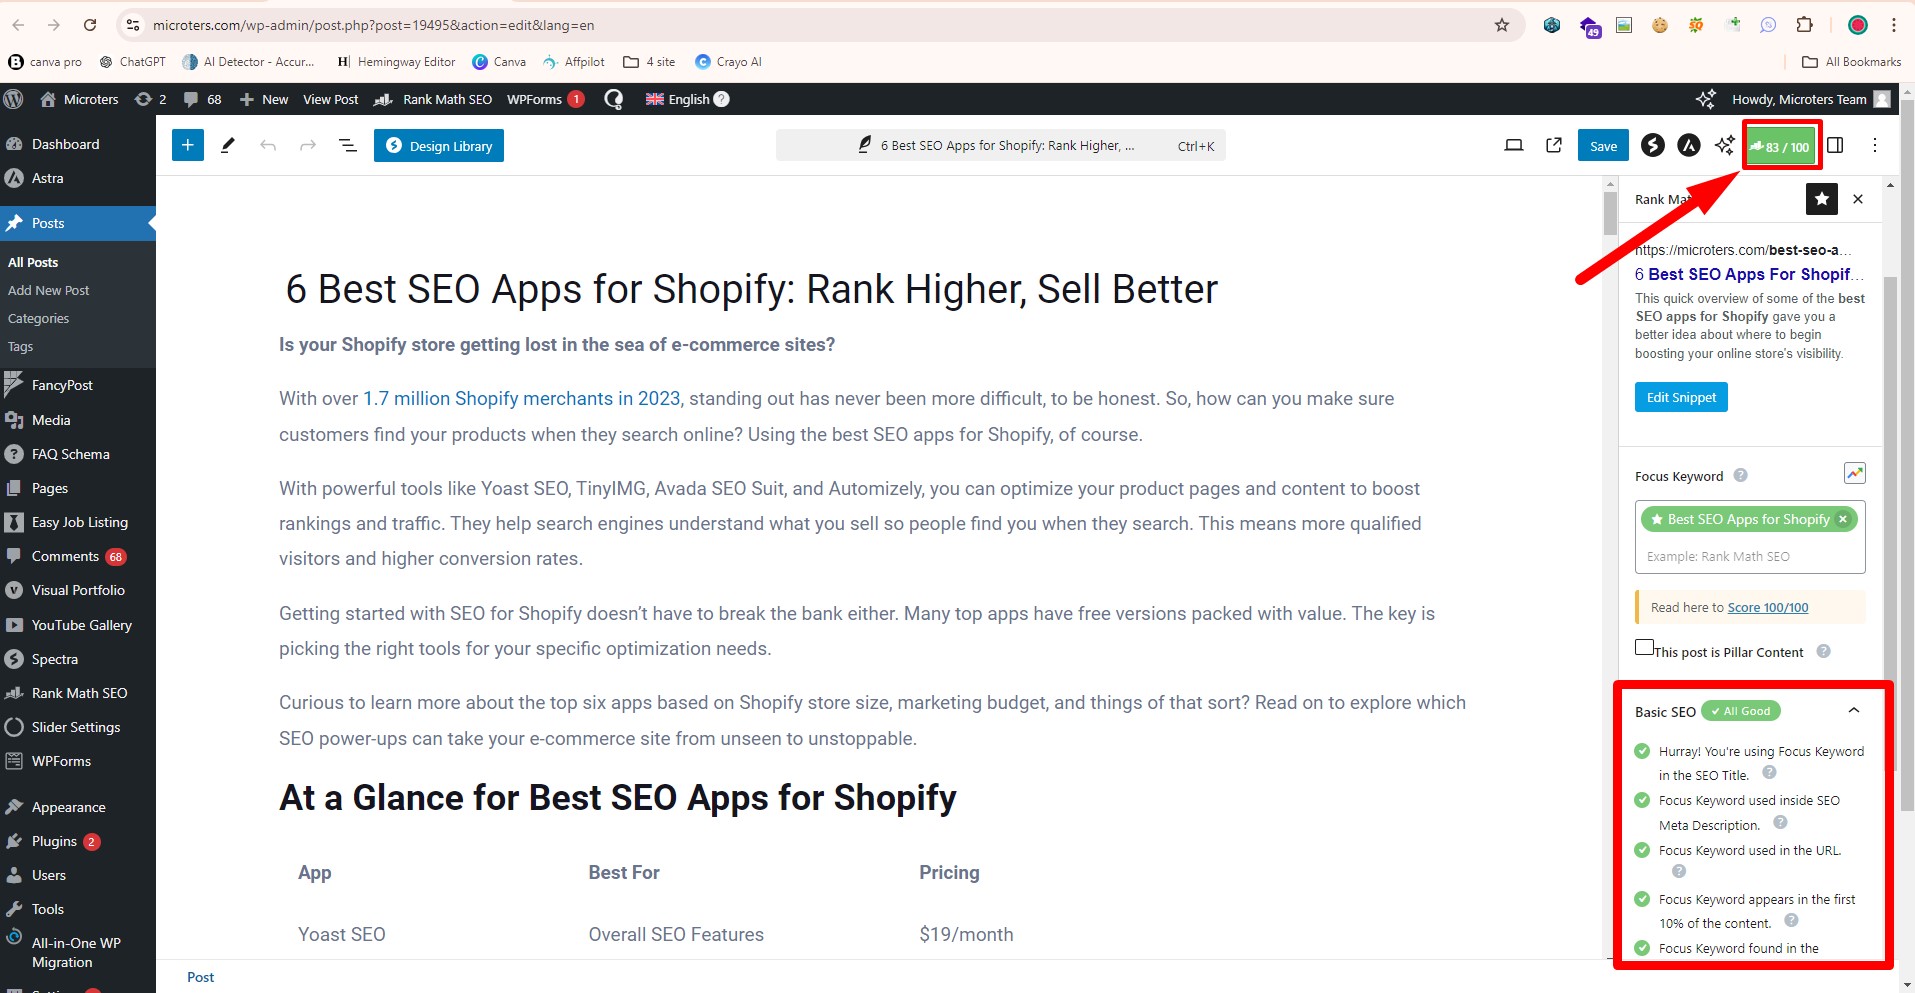Screen dimensions: 1915x993
Task: Open the 4 site bookmarks folder
Action: pyautogui.click(x=649, y=62)
